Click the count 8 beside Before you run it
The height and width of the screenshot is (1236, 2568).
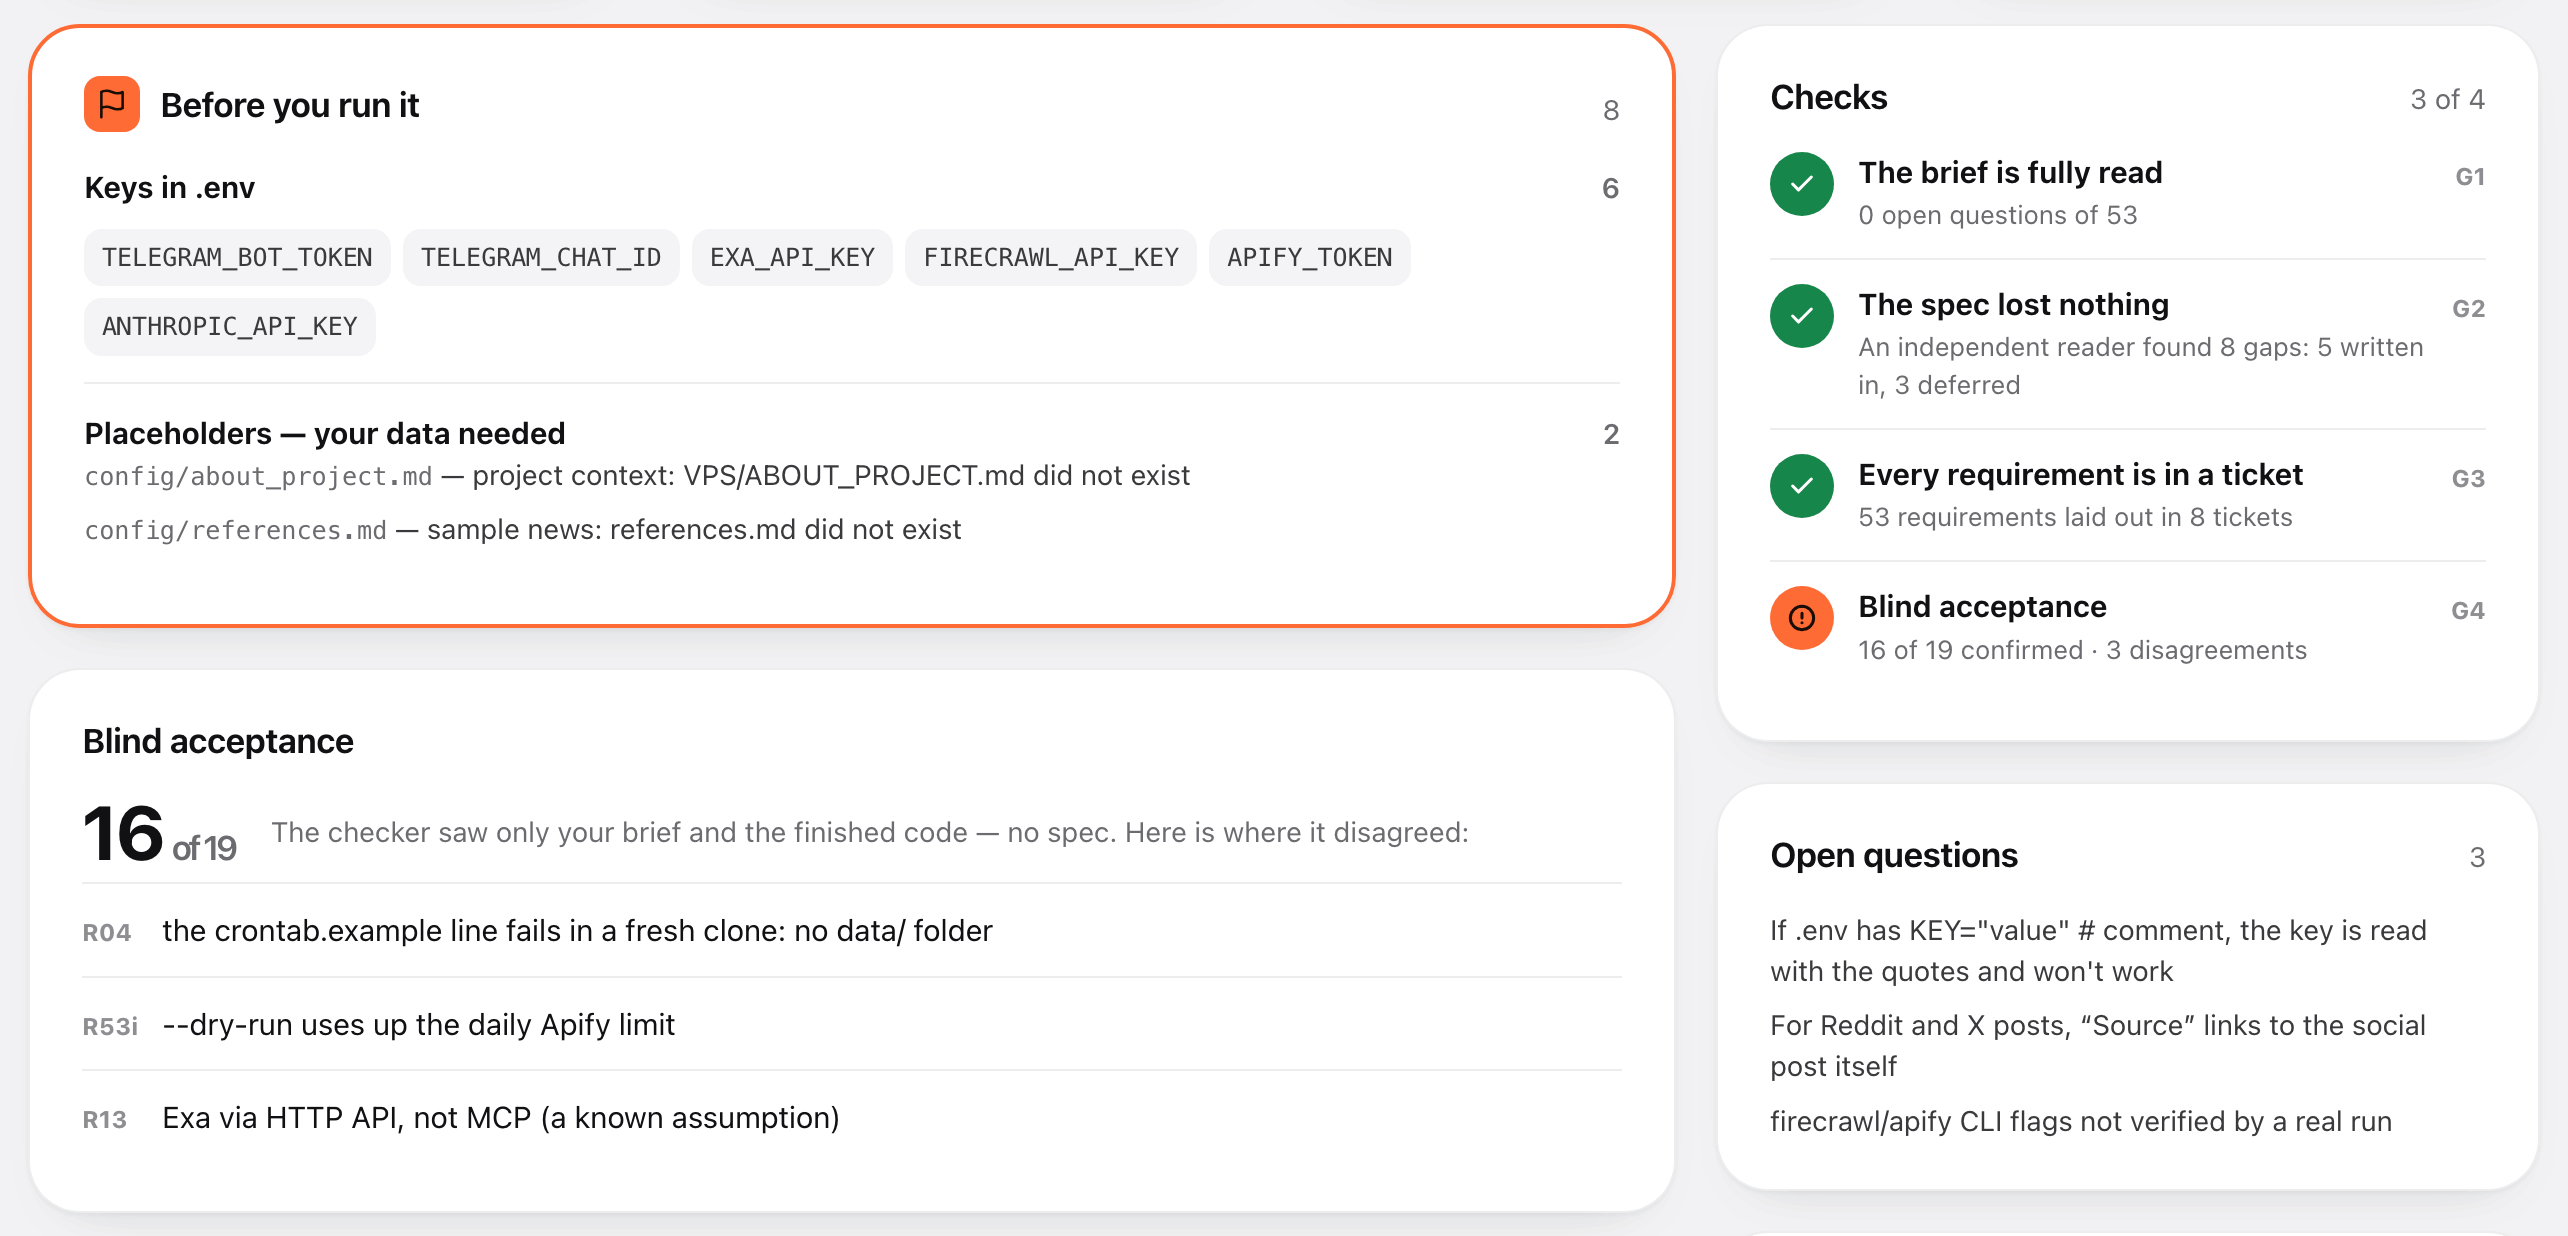1611,110
